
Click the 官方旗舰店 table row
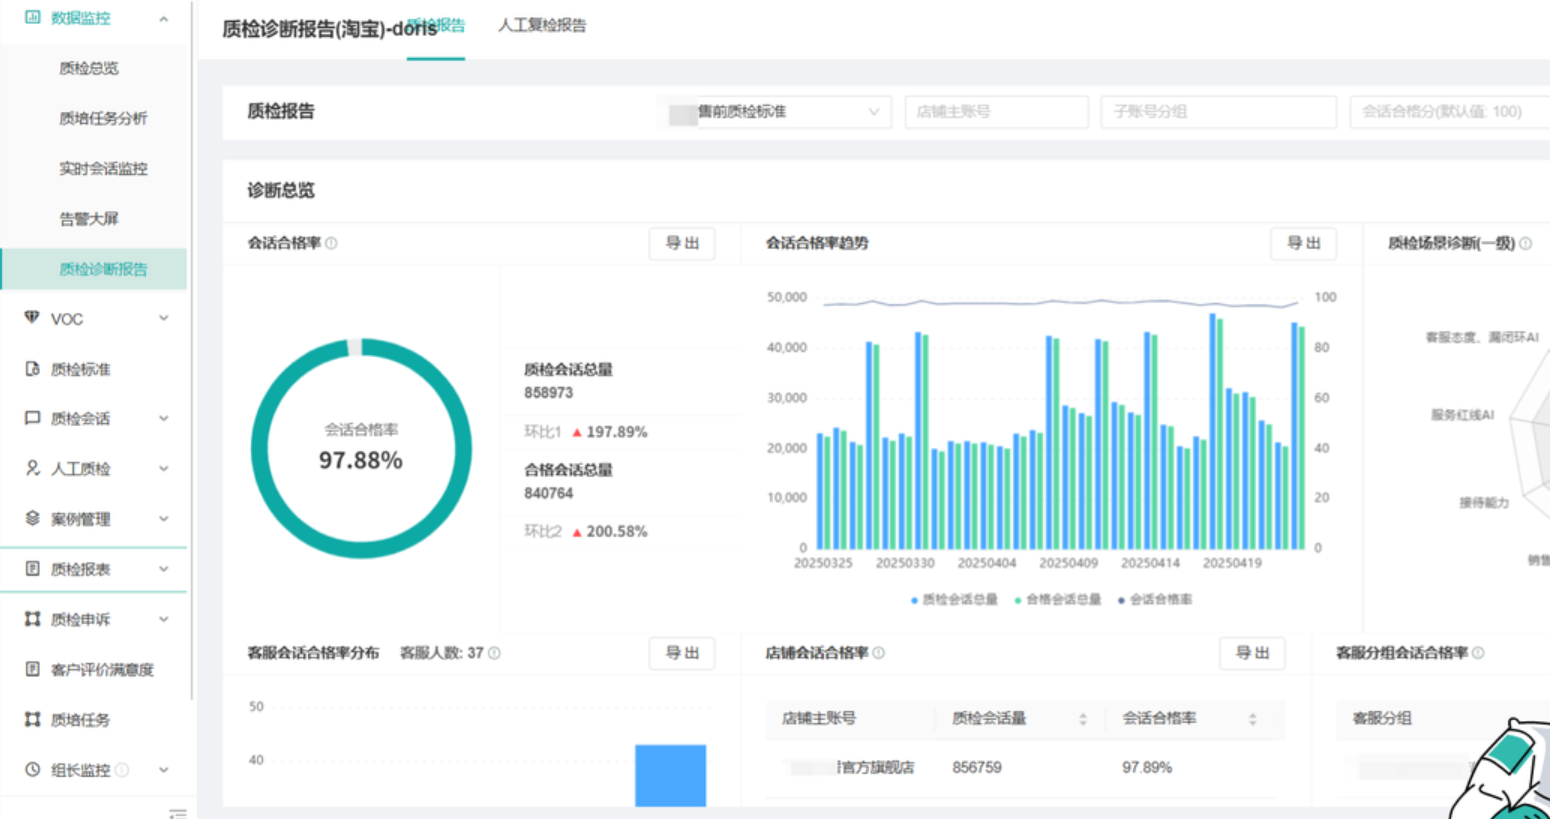tap(1025, 768)
